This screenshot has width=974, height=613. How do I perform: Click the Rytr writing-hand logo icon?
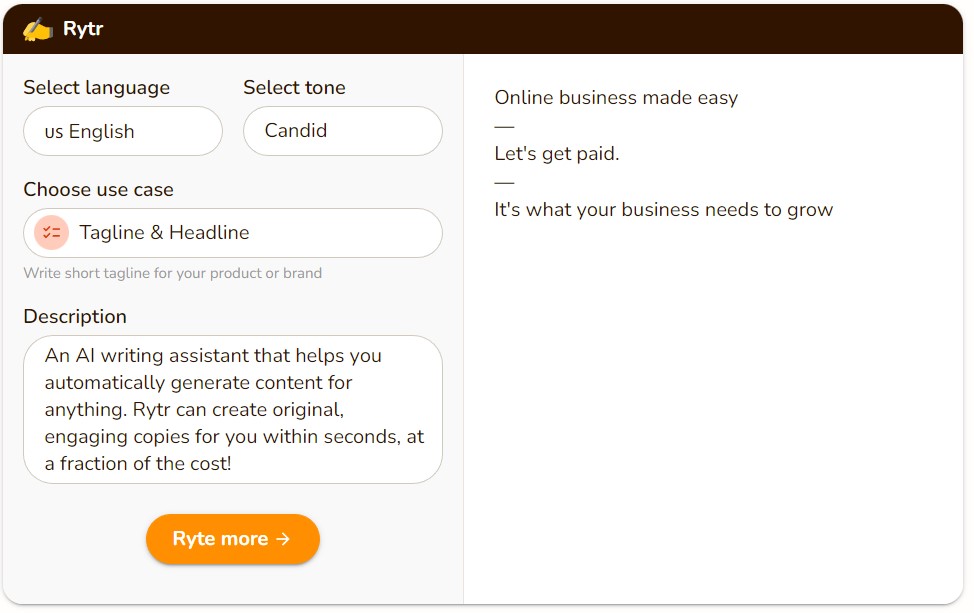[37, 29]
